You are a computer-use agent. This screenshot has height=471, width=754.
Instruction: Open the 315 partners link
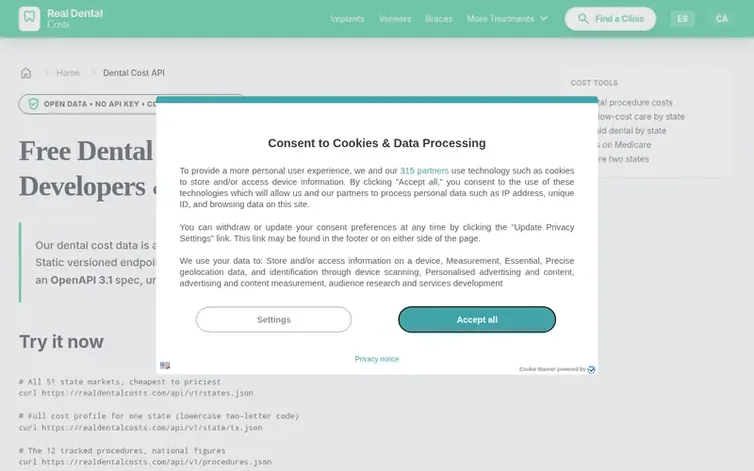tap(424, 171)
